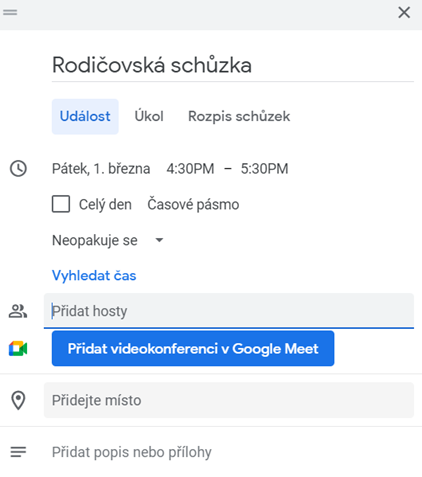Click the drag handle icon at top
Screen dimensions: 422x477
coord(10,12)
